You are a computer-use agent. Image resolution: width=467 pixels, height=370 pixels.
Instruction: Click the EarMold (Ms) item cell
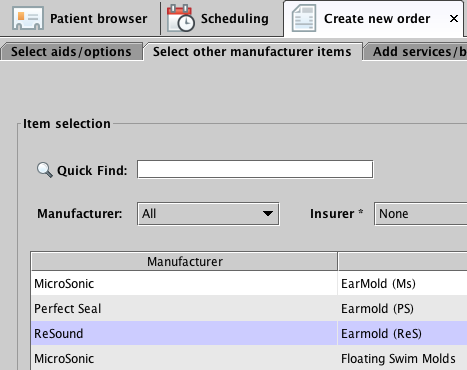(x=402, y=284)
